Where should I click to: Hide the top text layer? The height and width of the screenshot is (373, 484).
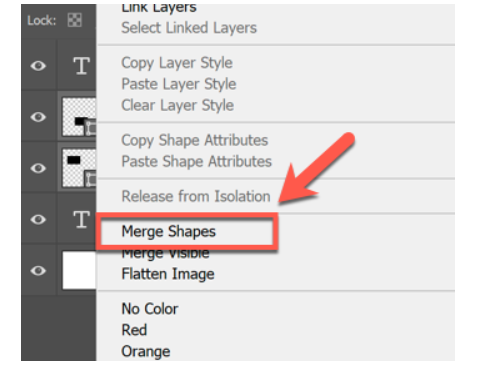click(38, 66)
